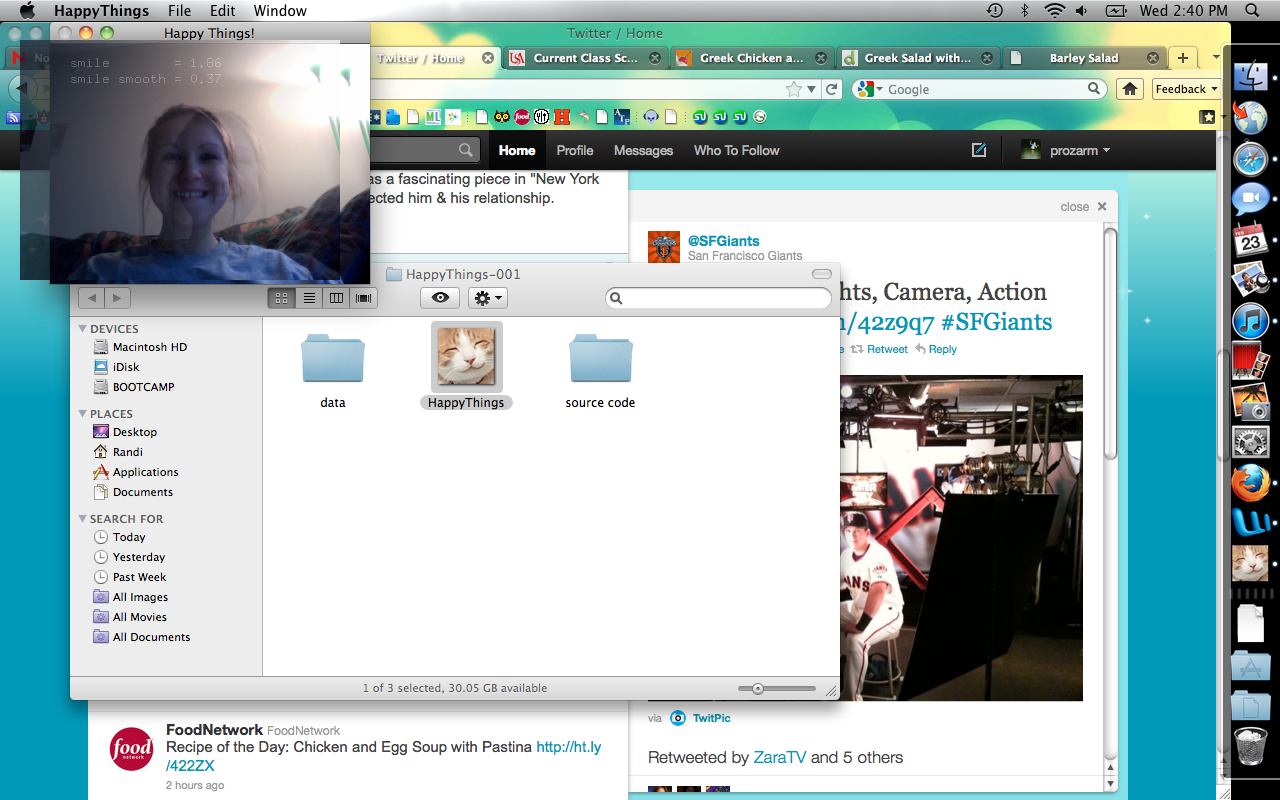
Task: Click the Quick Look eye button
Action: (x=440, y=298)
